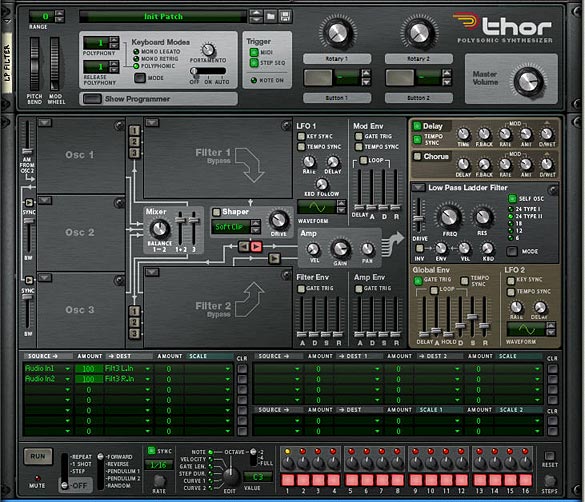Enable Mono Legato keyboard mode
This screenshot has height=502, width=585.
tap(136, 52)
